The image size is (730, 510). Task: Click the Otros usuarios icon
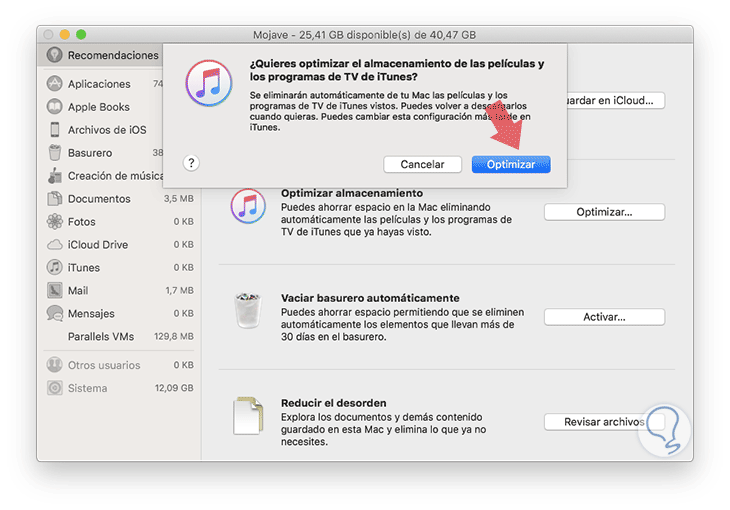[54, 365]
